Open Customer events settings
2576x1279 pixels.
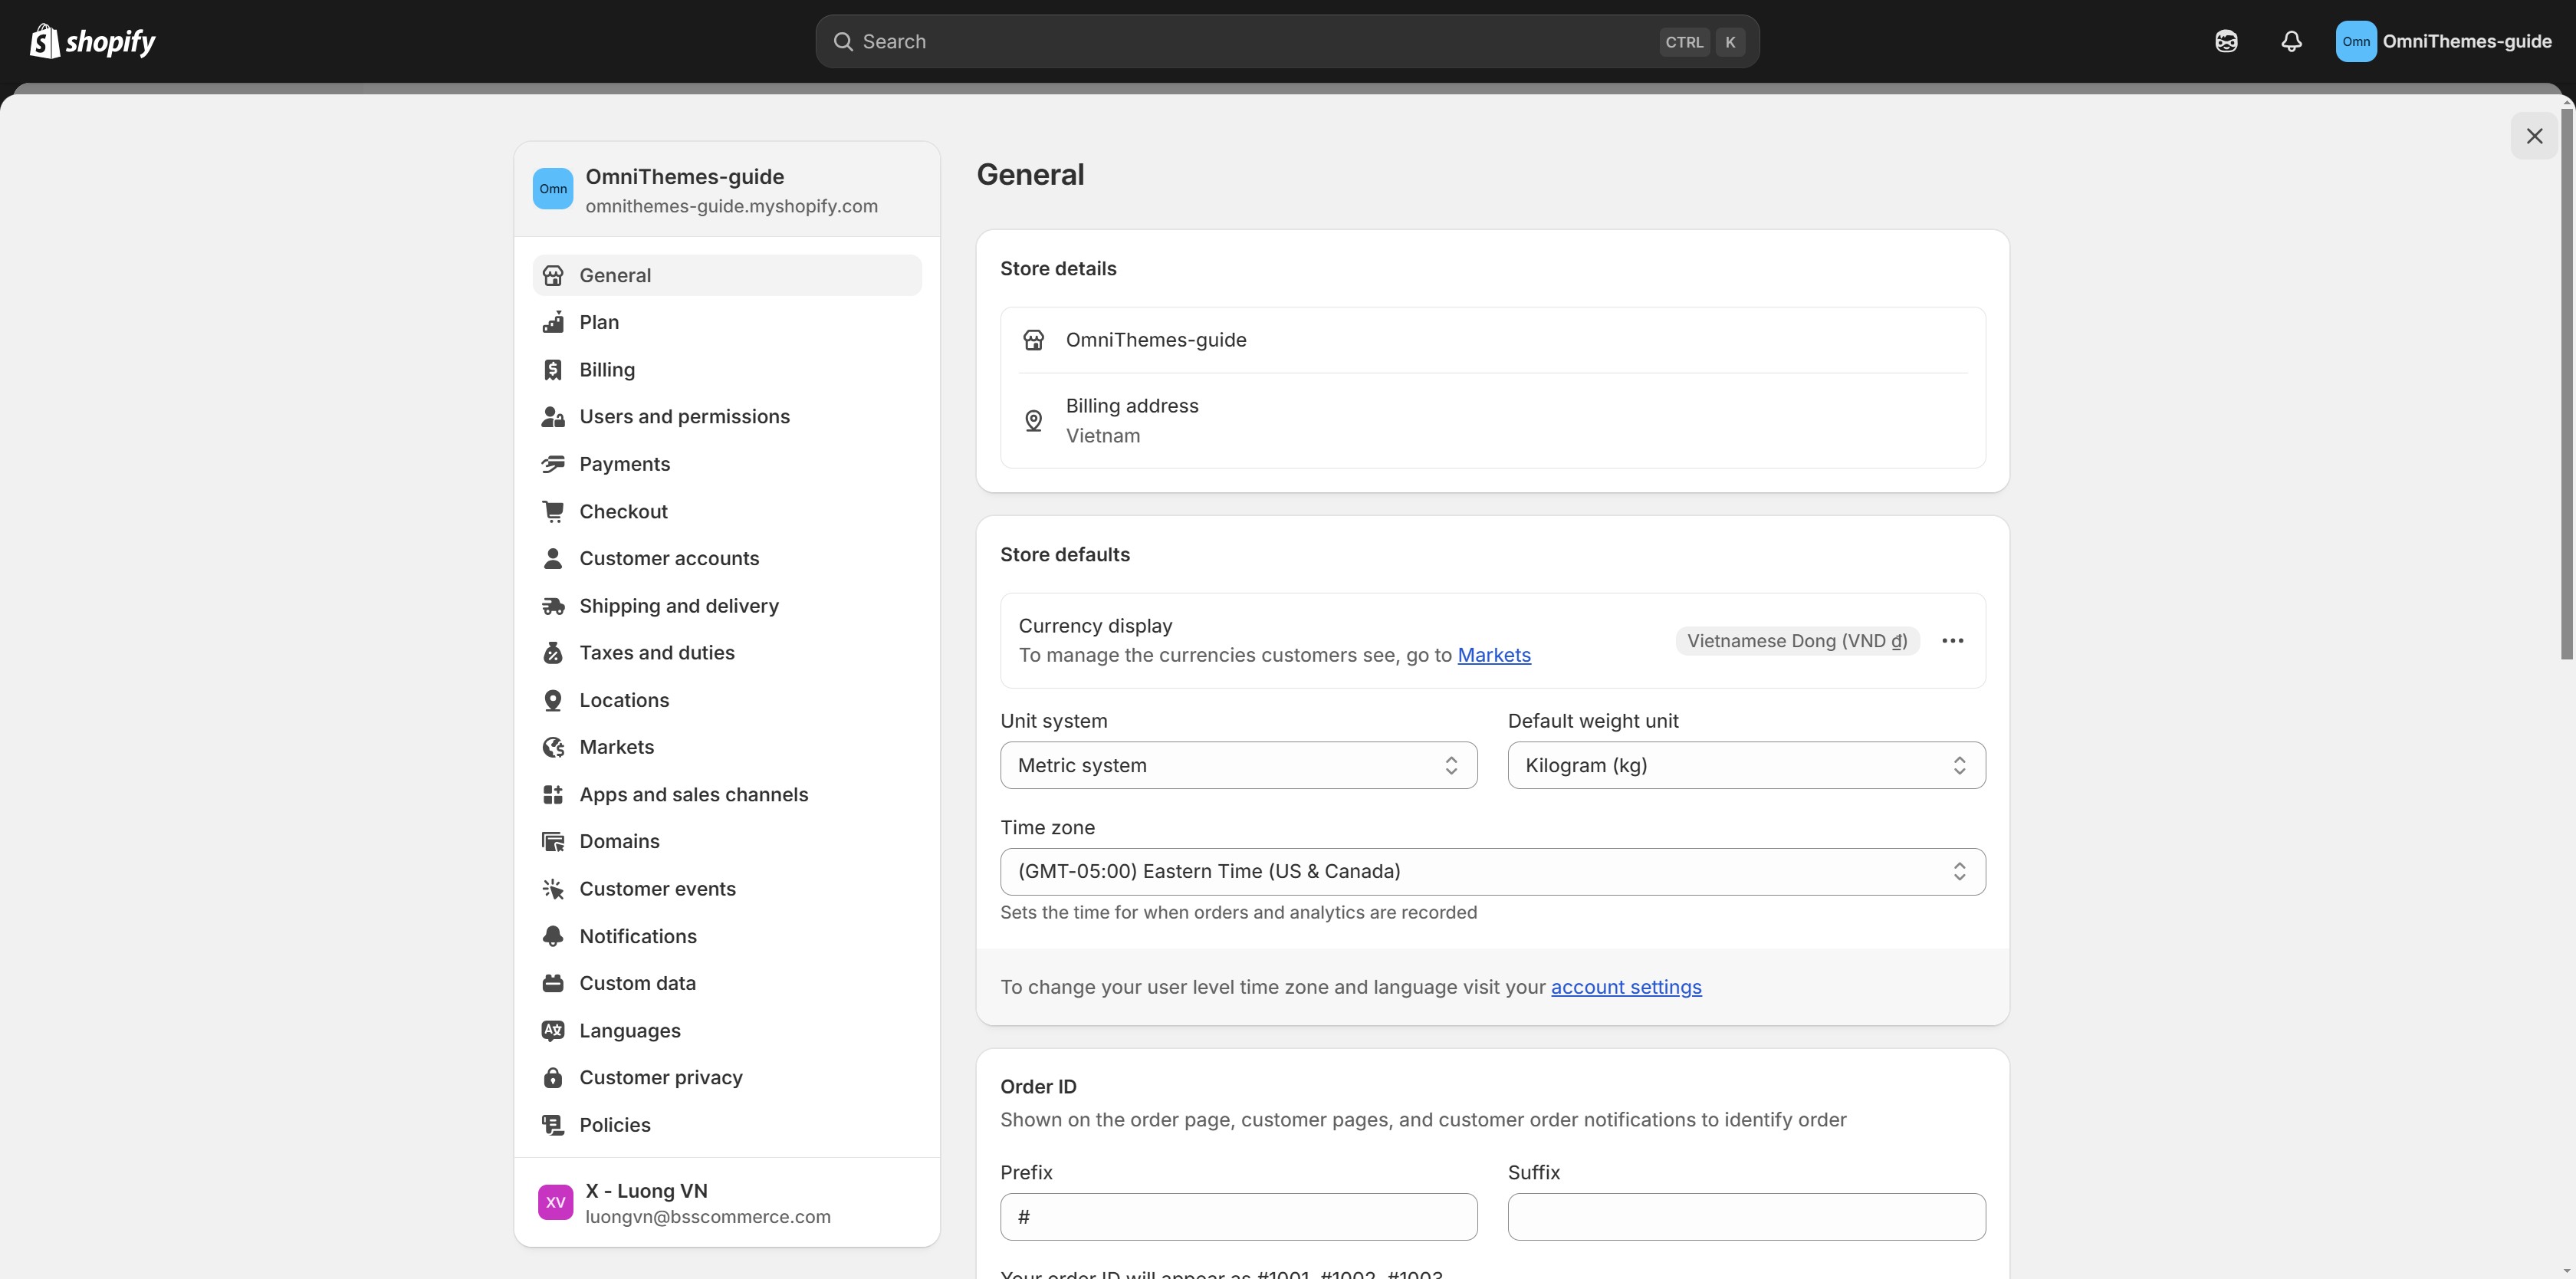pos(727,889)
